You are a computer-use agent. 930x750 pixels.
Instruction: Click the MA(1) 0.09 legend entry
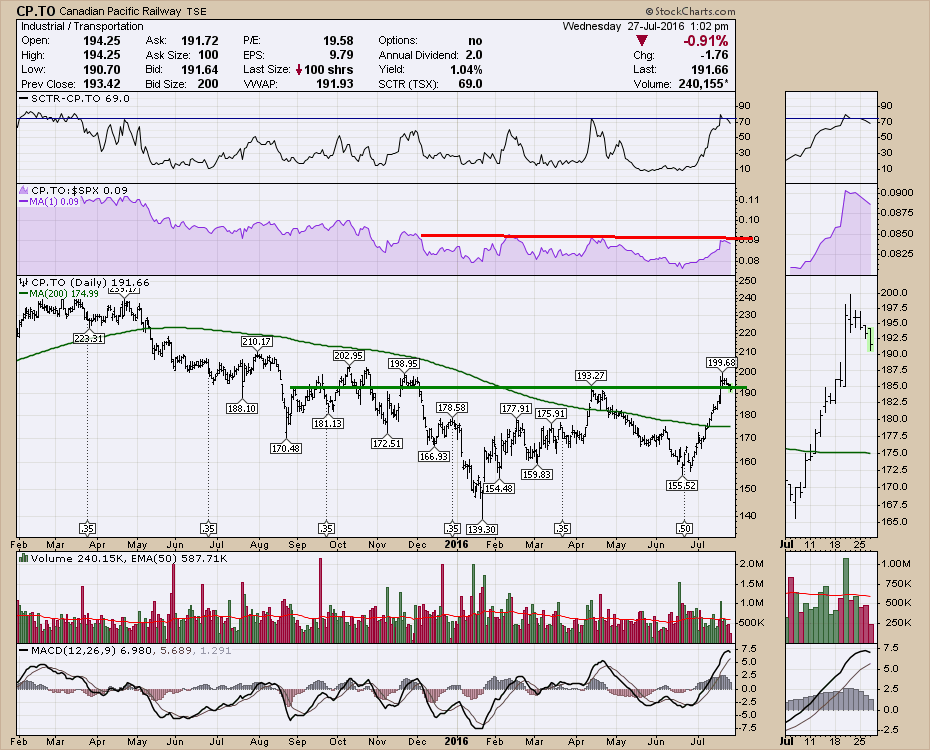[x=49, y=202]
